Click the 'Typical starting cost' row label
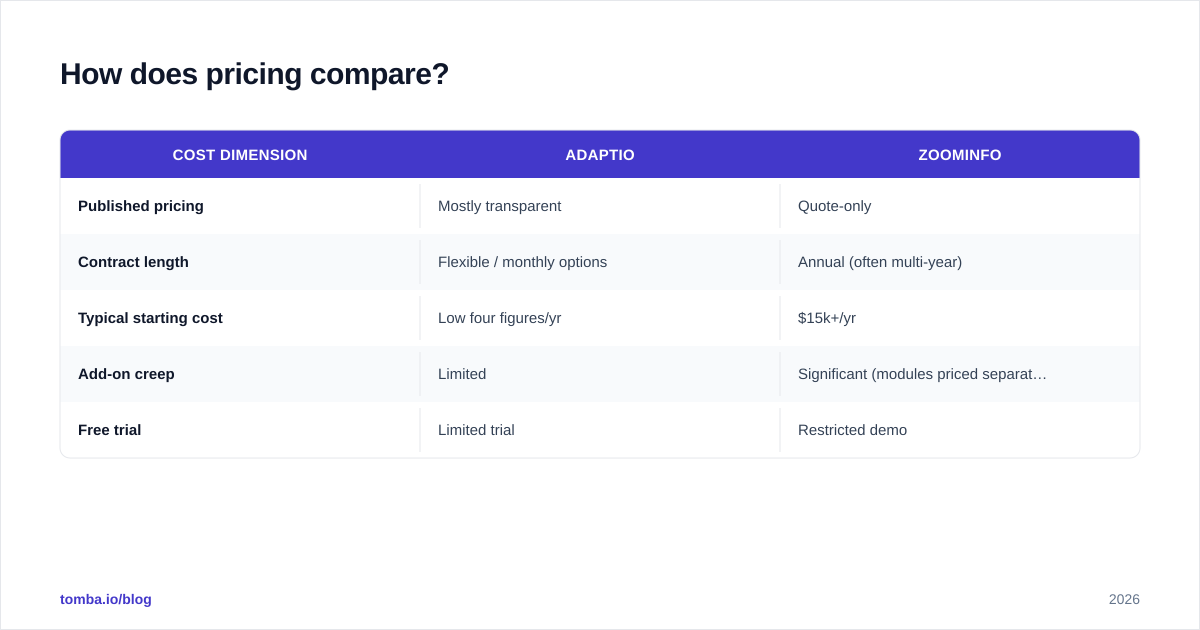 click(x=150, y=318)
